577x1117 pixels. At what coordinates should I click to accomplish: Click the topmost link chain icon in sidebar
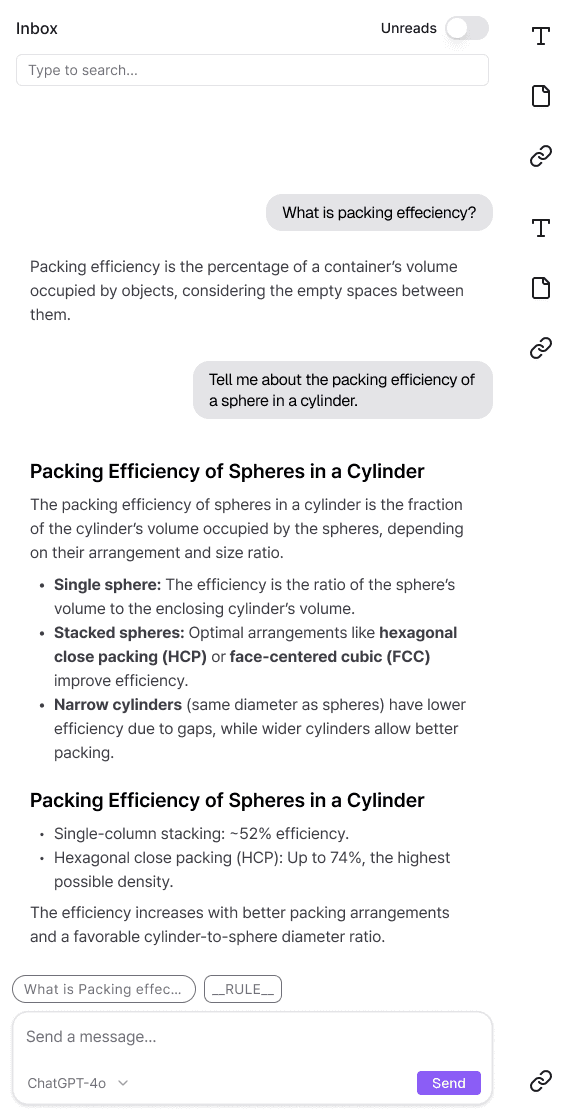(541, 156)
